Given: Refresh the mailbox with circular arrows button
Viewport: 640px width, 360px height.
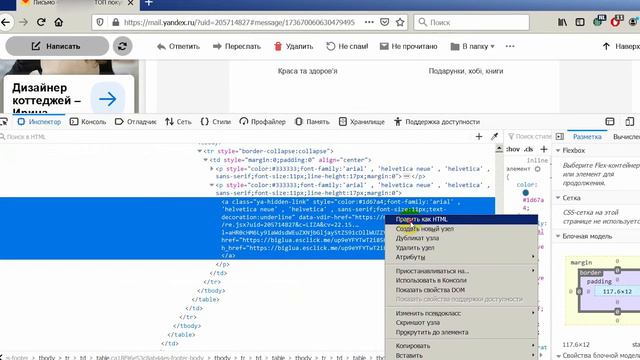Looking at the screenshot, I should click(x=122, y=46).
